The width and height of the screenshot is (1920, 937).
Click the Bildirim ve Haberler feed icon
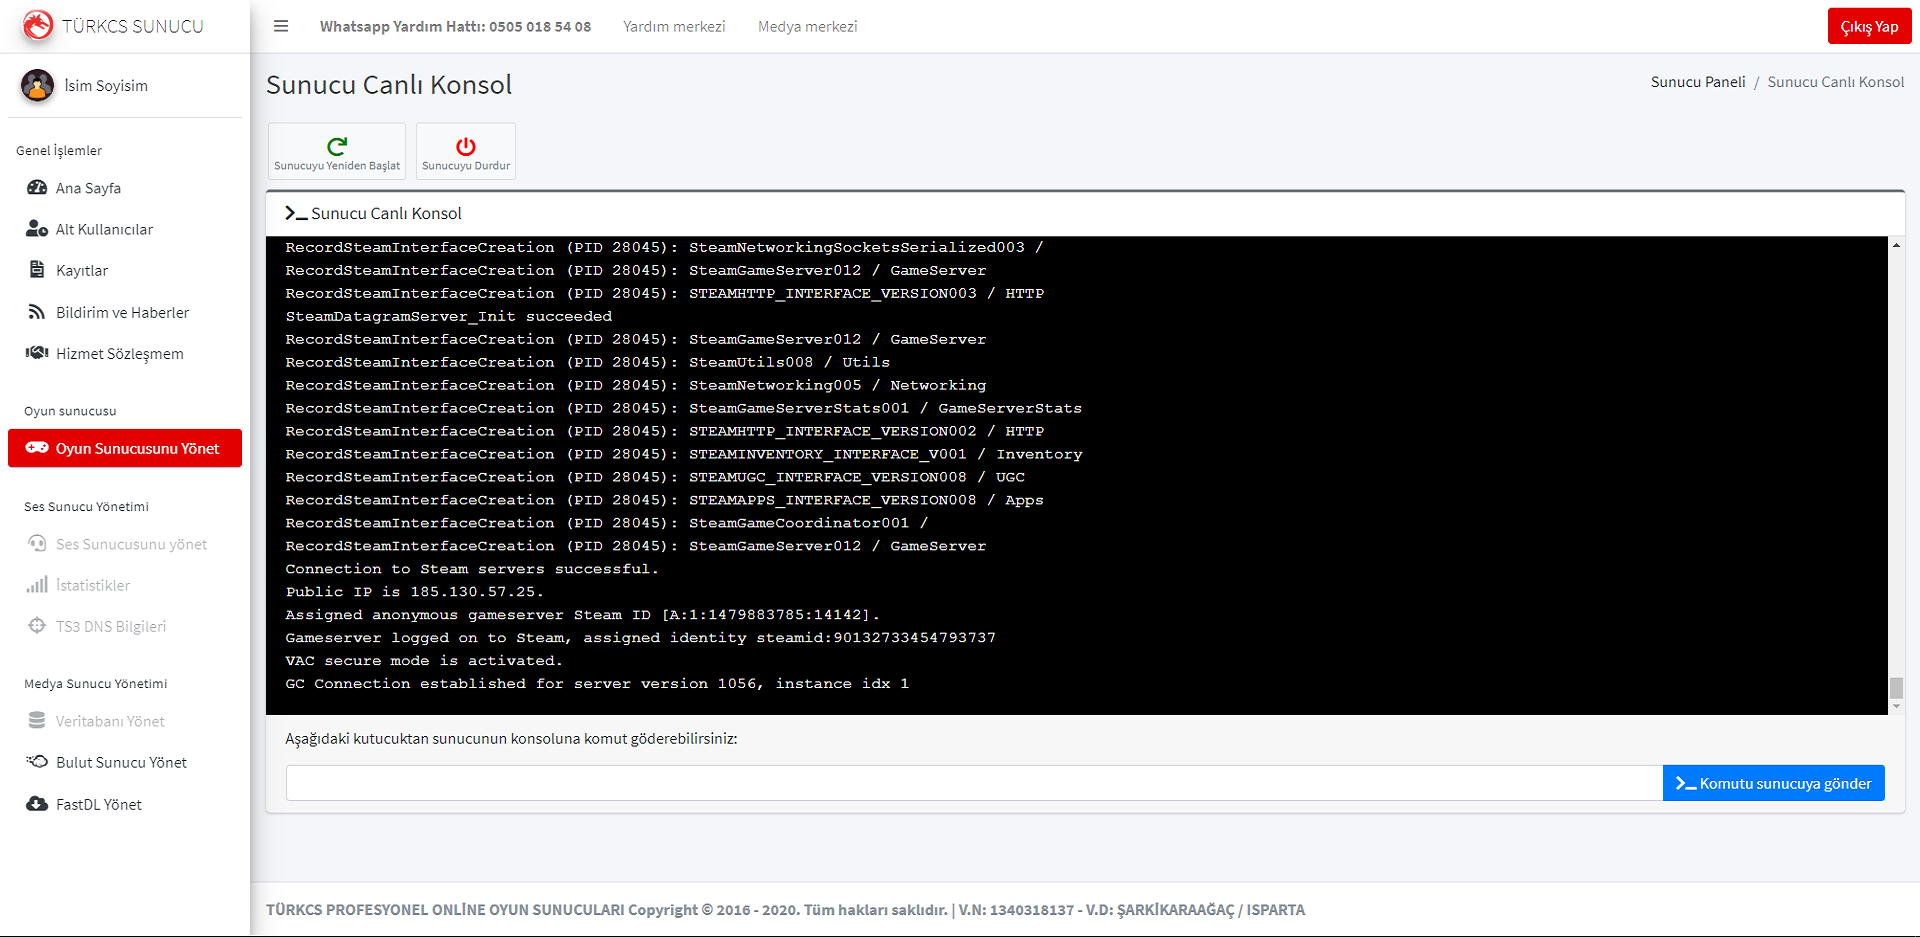pos(37,312)
